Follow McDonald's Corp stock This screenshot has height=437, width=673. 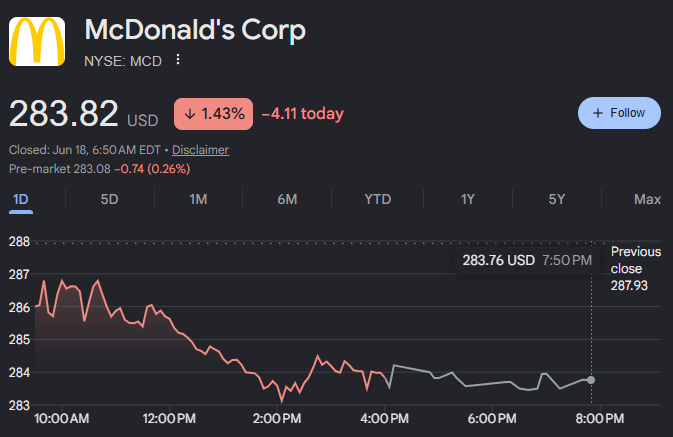tap(619, 113)
